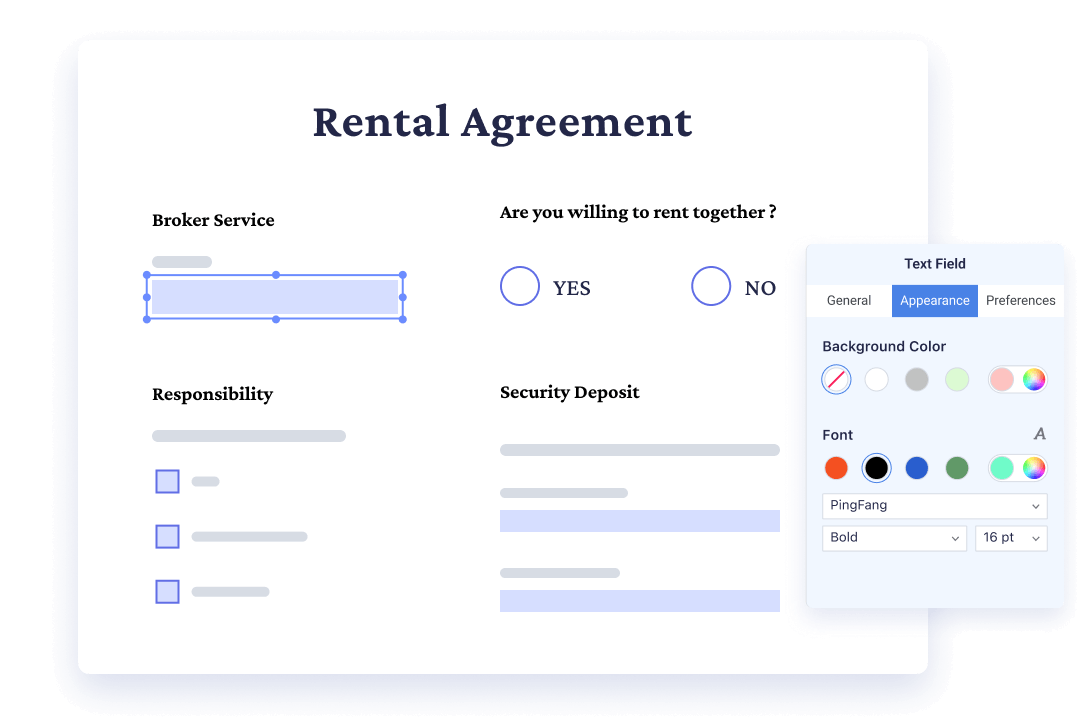Click the Background Color label
1080x720 pixels.
[x=884, y=347]
